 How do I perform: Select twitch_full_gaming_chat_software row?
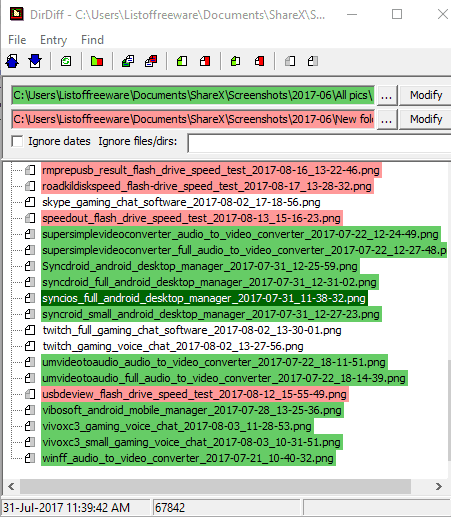(192, 330)
